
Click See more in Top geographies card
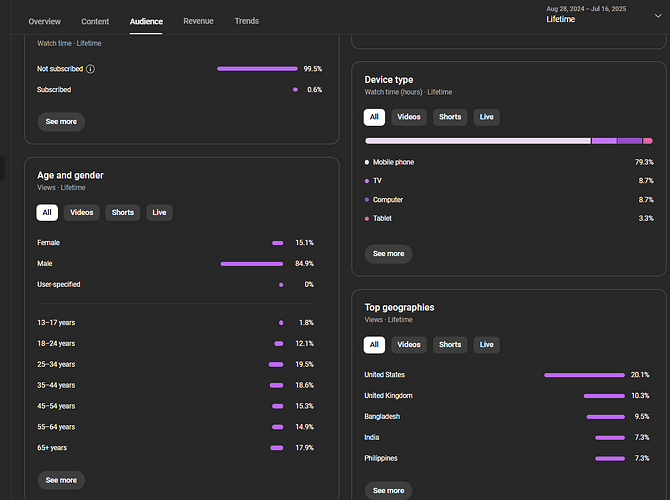pyautogui.click(x=388, y=491)
